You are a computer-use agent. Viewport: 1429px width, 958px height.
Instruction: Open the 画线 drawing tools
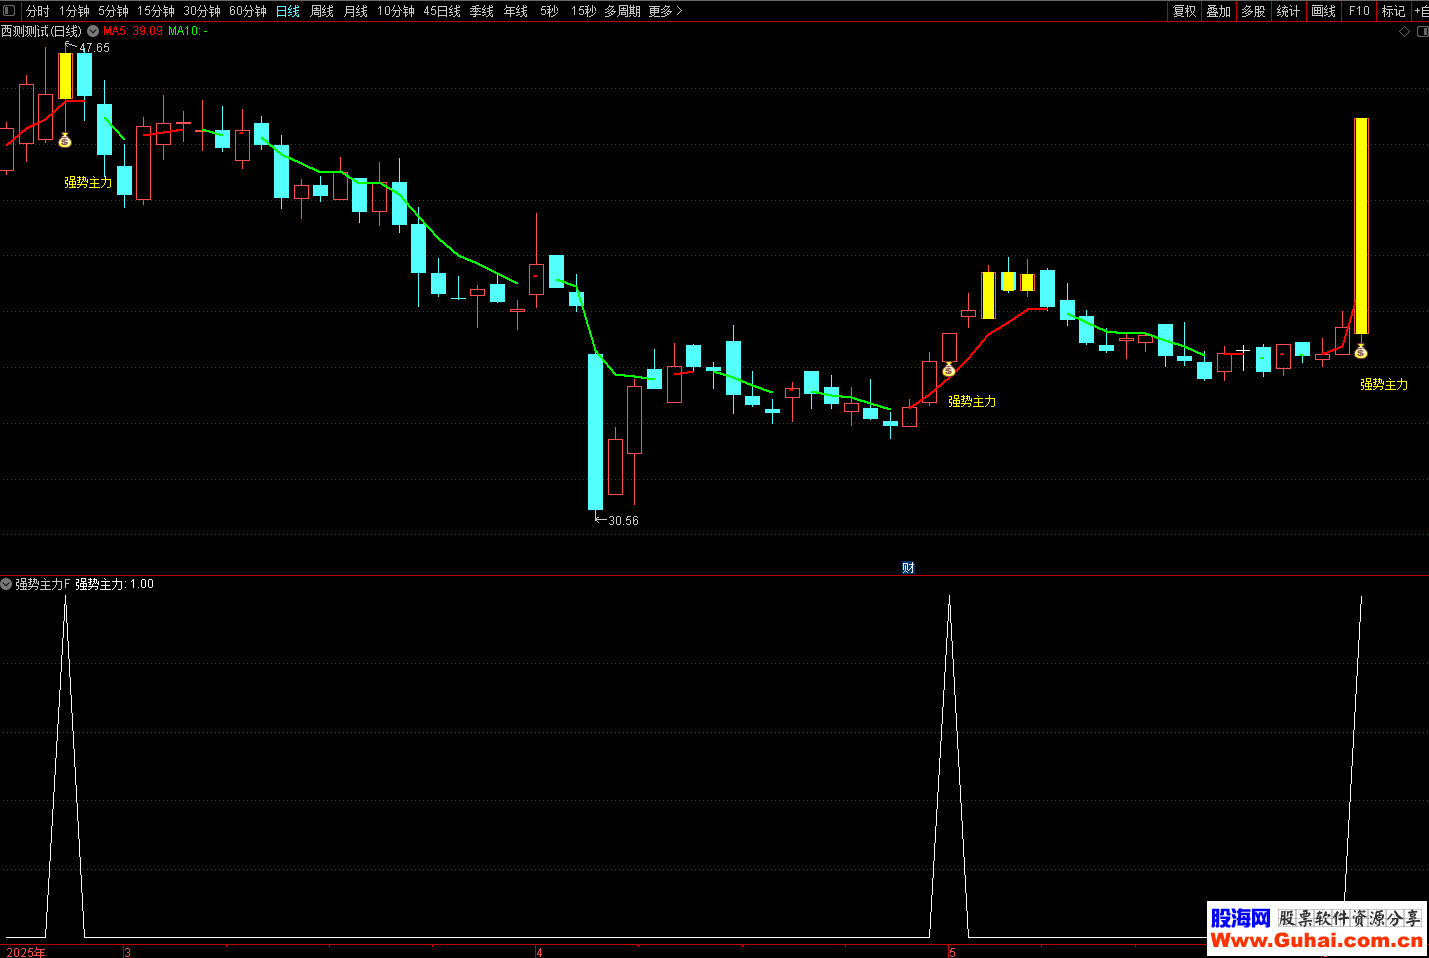tap(1324, 11)
